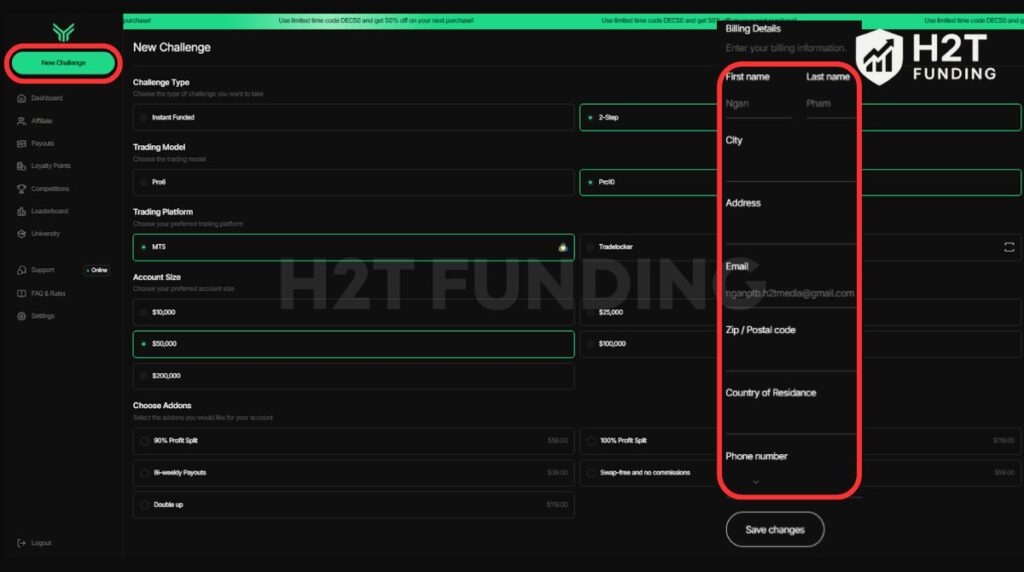1024x572 pixels.
Task: Expand phone number country code chevron
Action: [756, 482]
